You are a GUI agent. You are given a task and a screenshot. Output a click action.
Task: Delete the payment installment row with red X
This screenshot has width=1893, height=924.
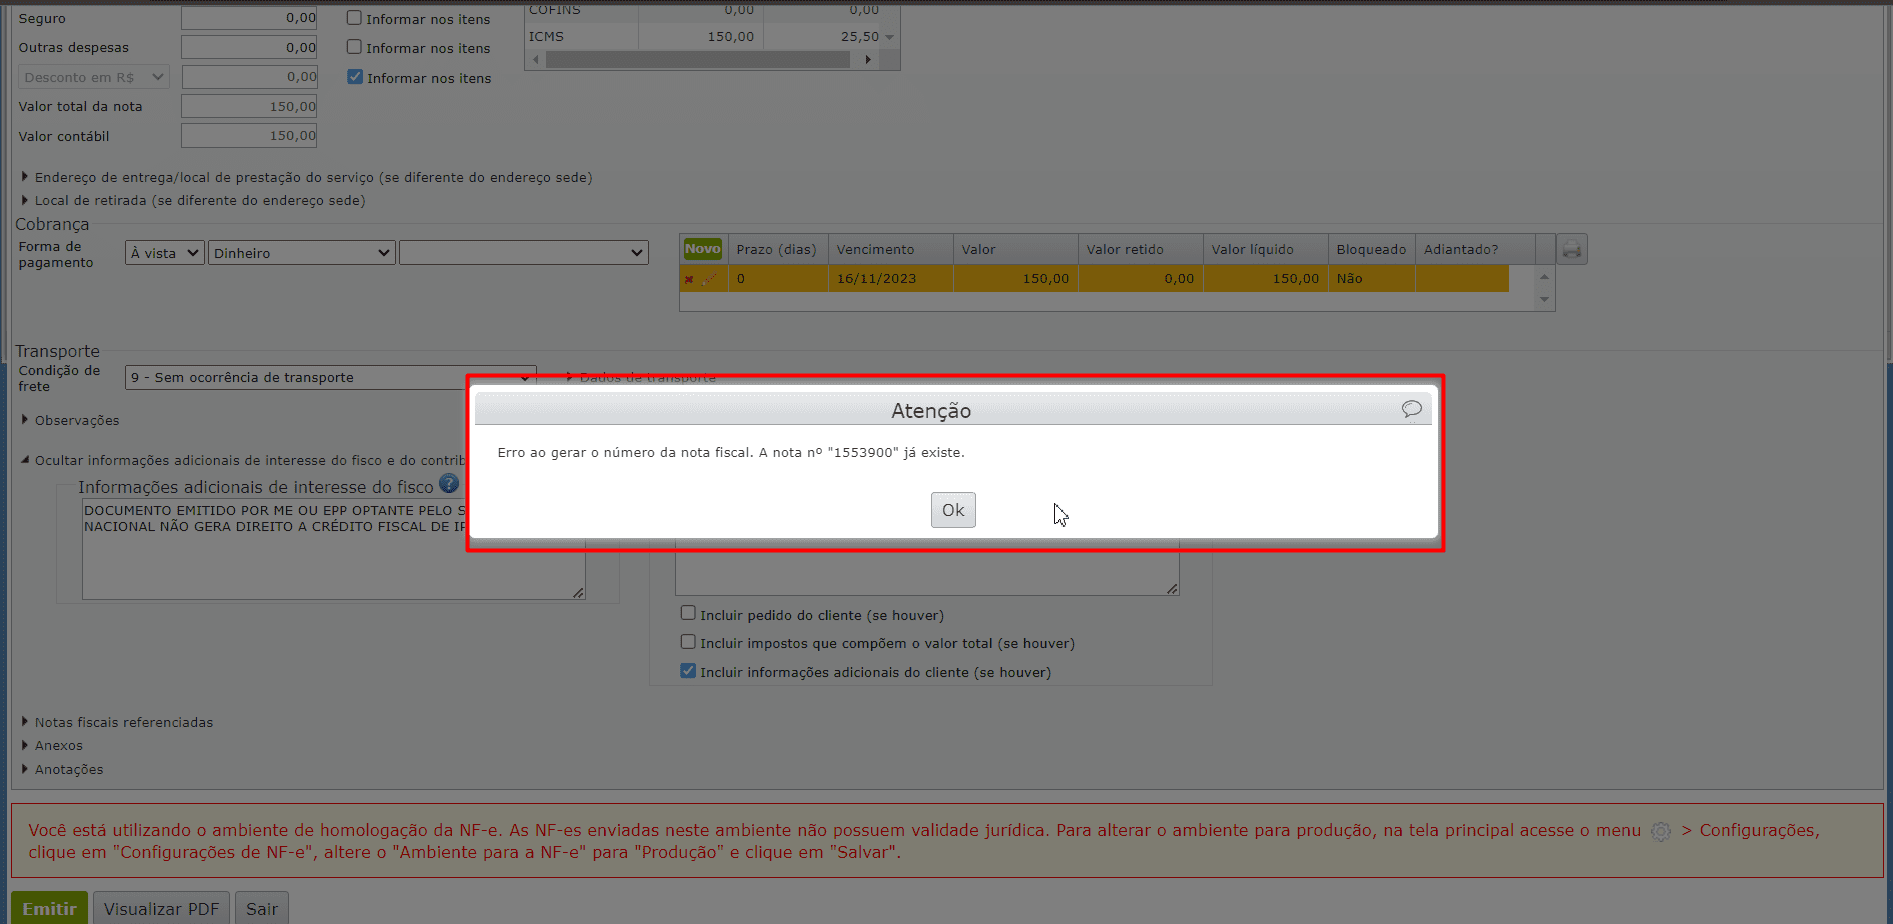point(689,279)
